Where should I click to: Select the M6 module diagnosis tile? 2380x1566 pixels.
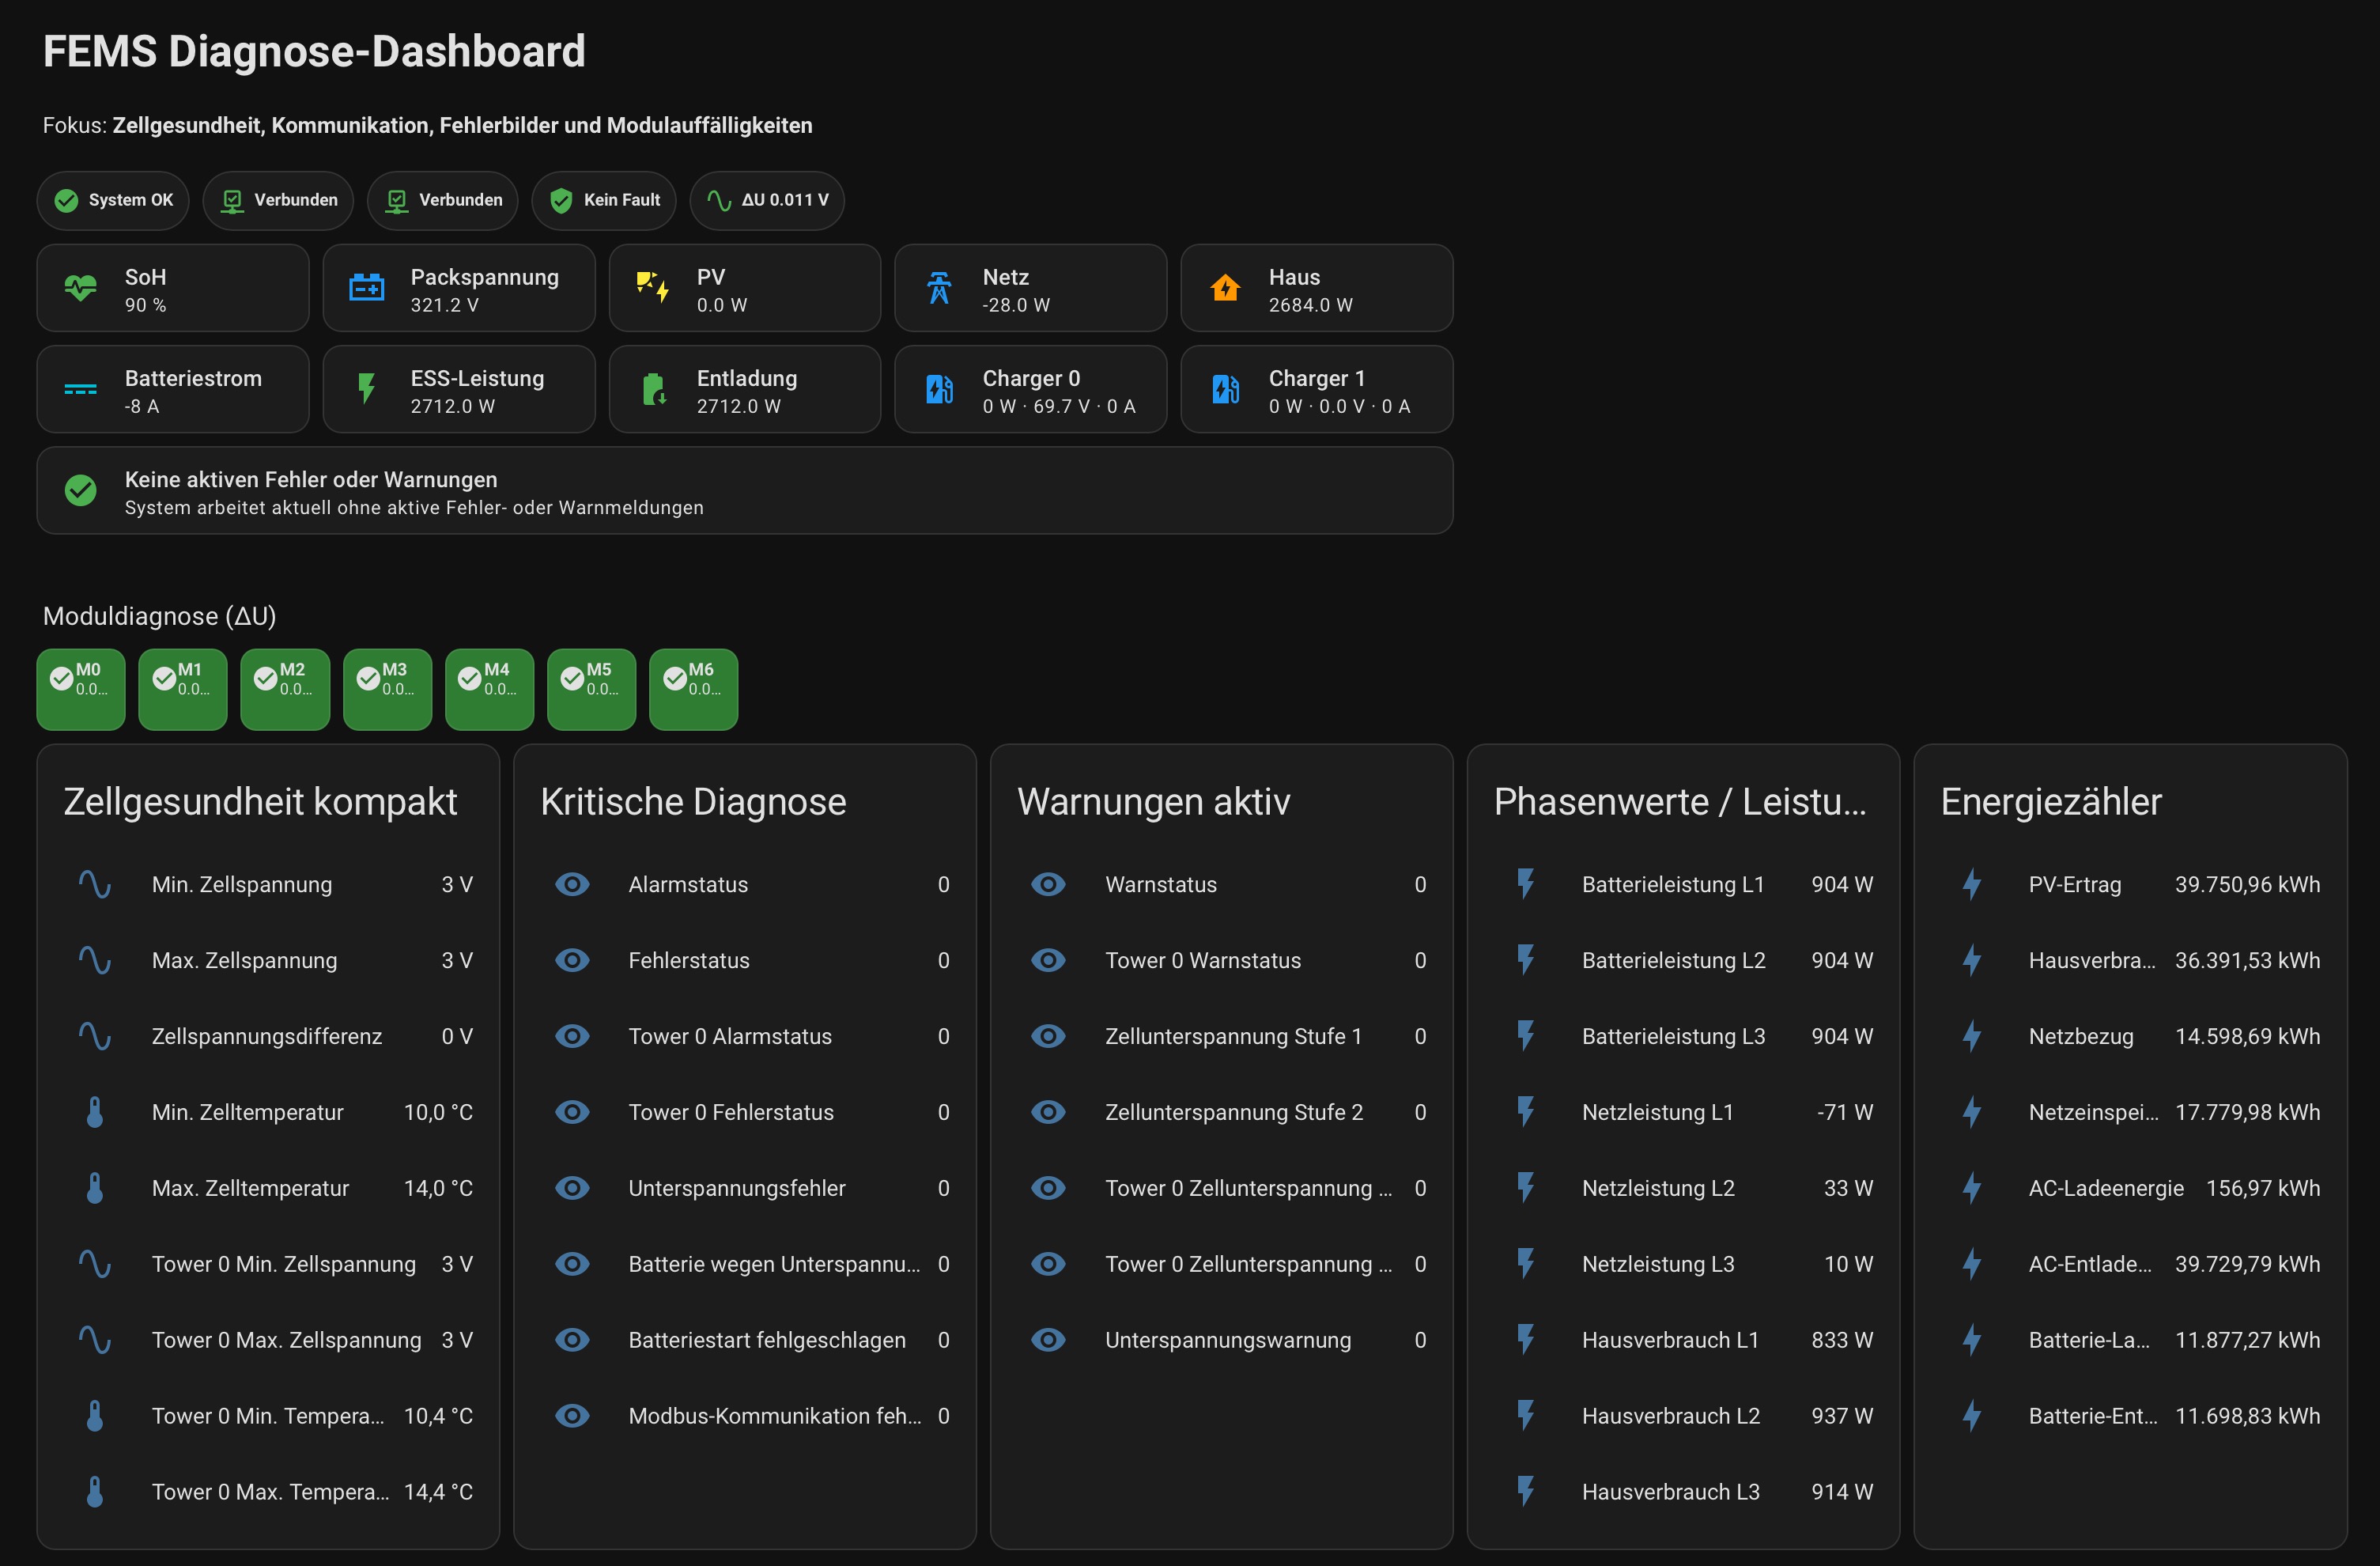(693, 689)
